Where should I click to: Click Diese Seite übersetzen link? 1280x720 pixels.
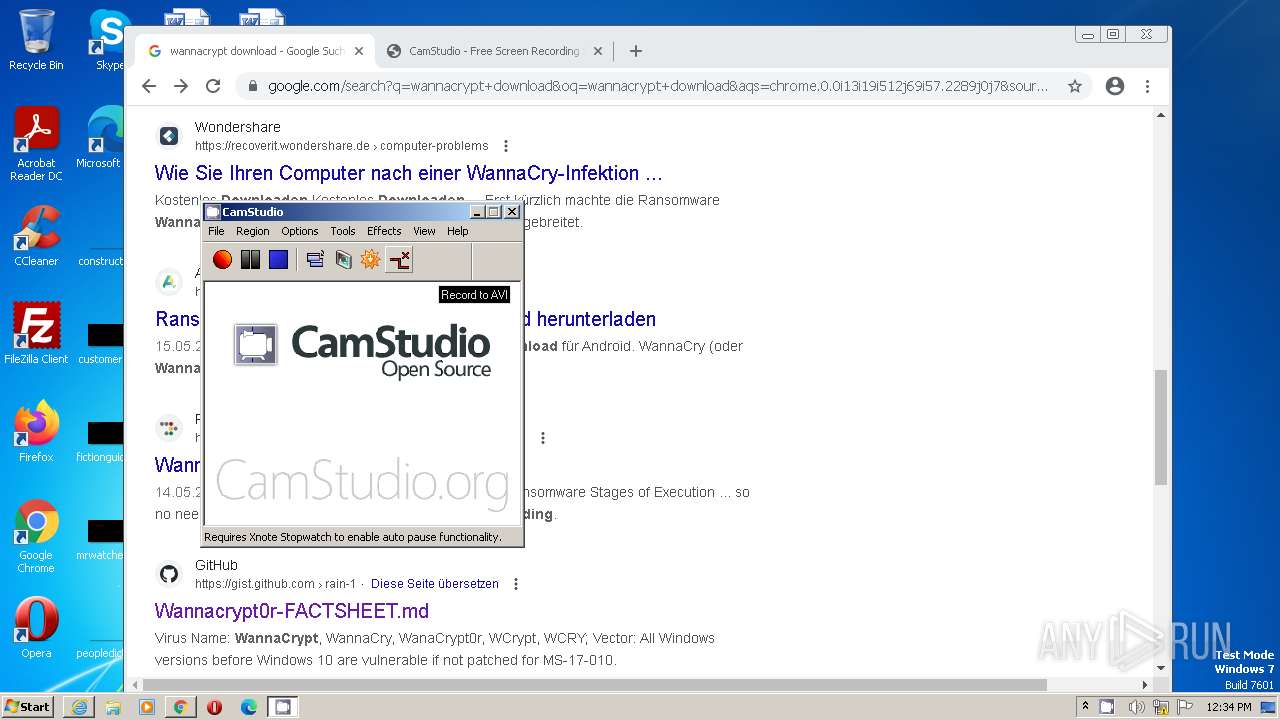pyautogui.click(x=435, y=584)
